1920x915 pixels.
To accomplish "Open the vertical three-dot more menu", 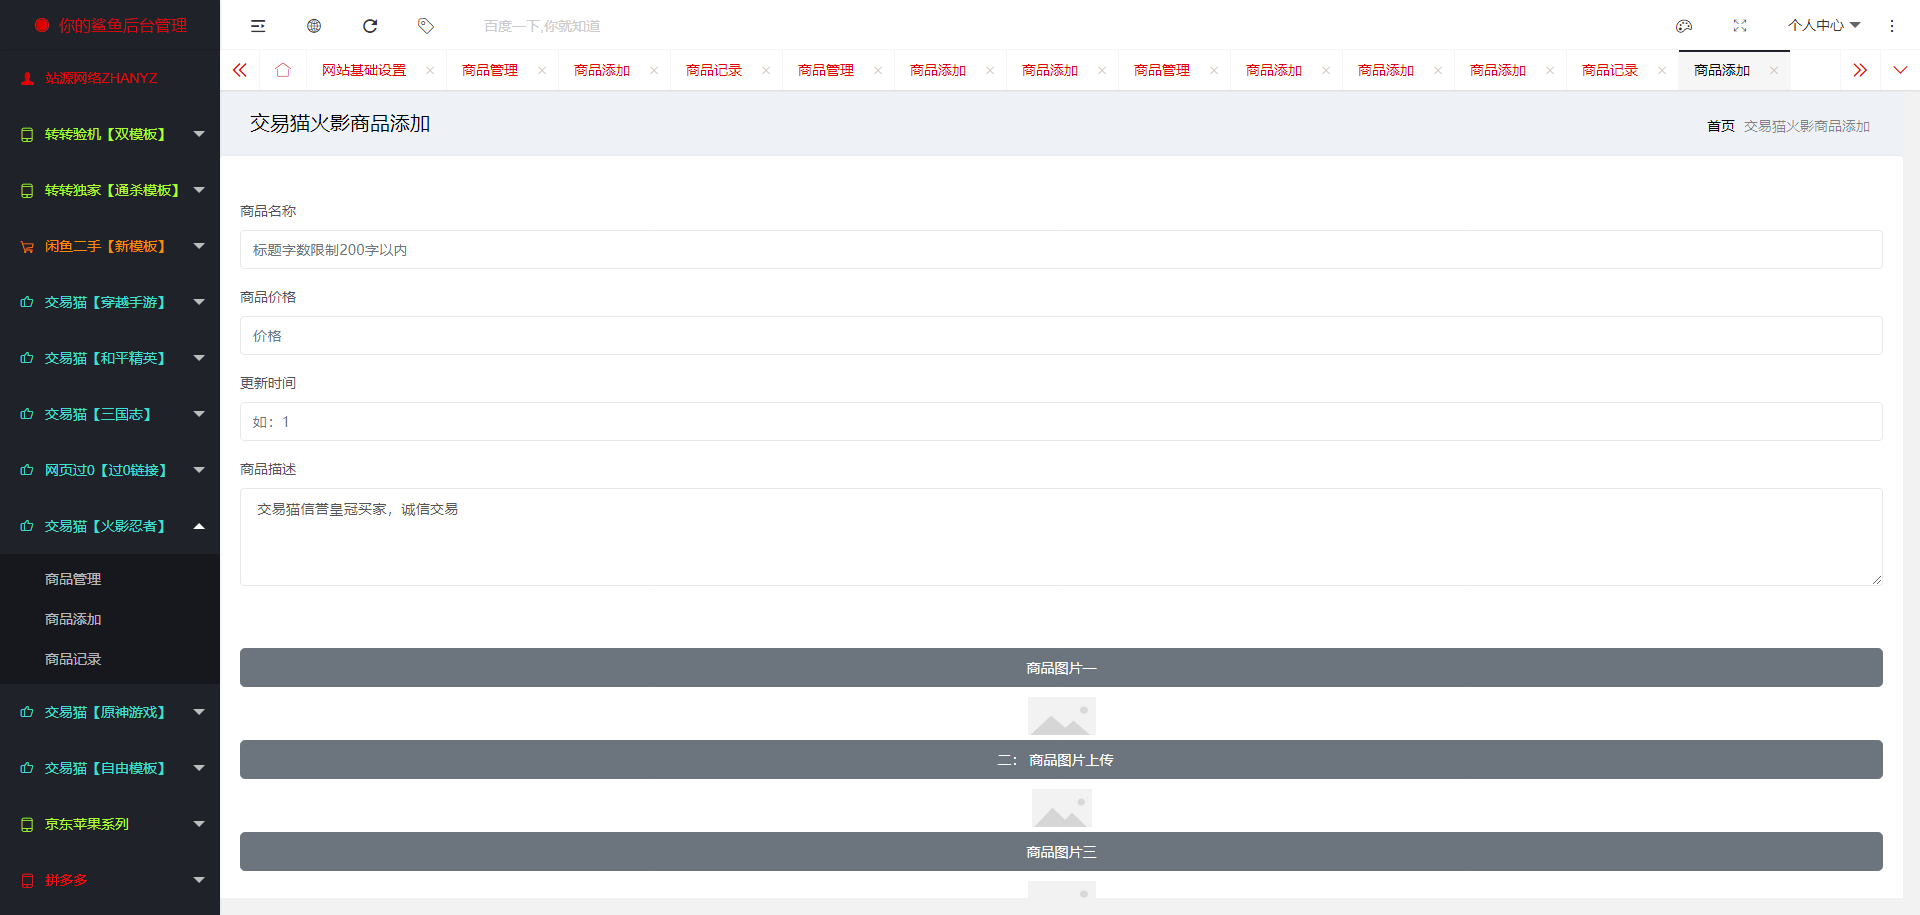I will click(1892, 26).
